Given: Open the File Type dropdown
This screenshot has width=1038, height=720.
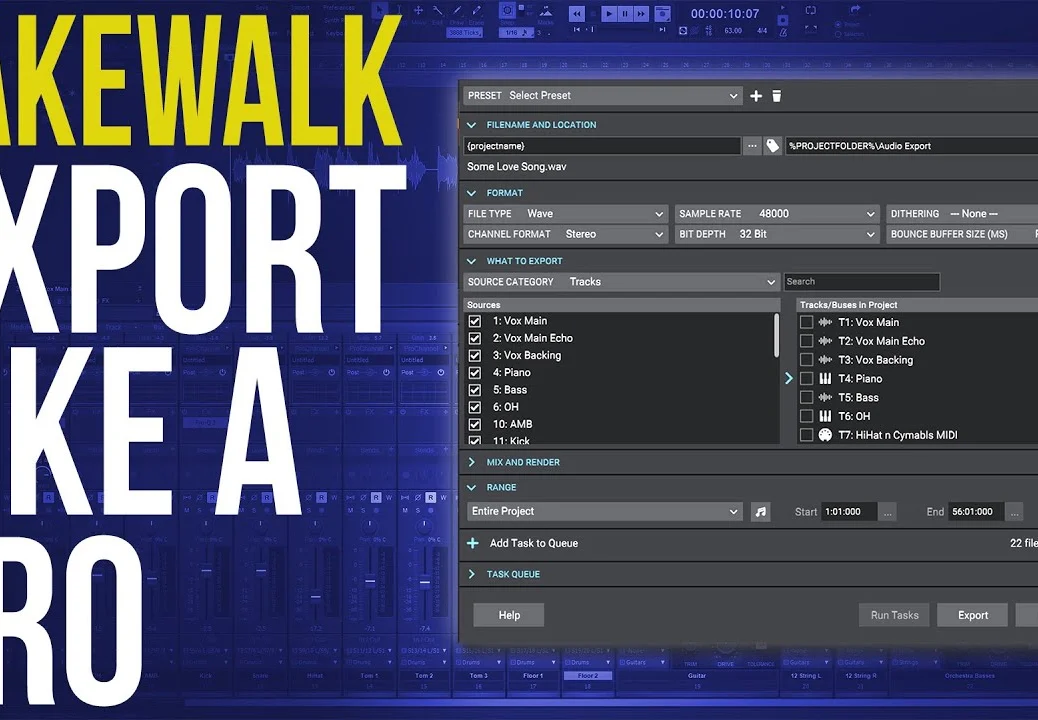Looking at the screenshot, I should pos(565,214).
